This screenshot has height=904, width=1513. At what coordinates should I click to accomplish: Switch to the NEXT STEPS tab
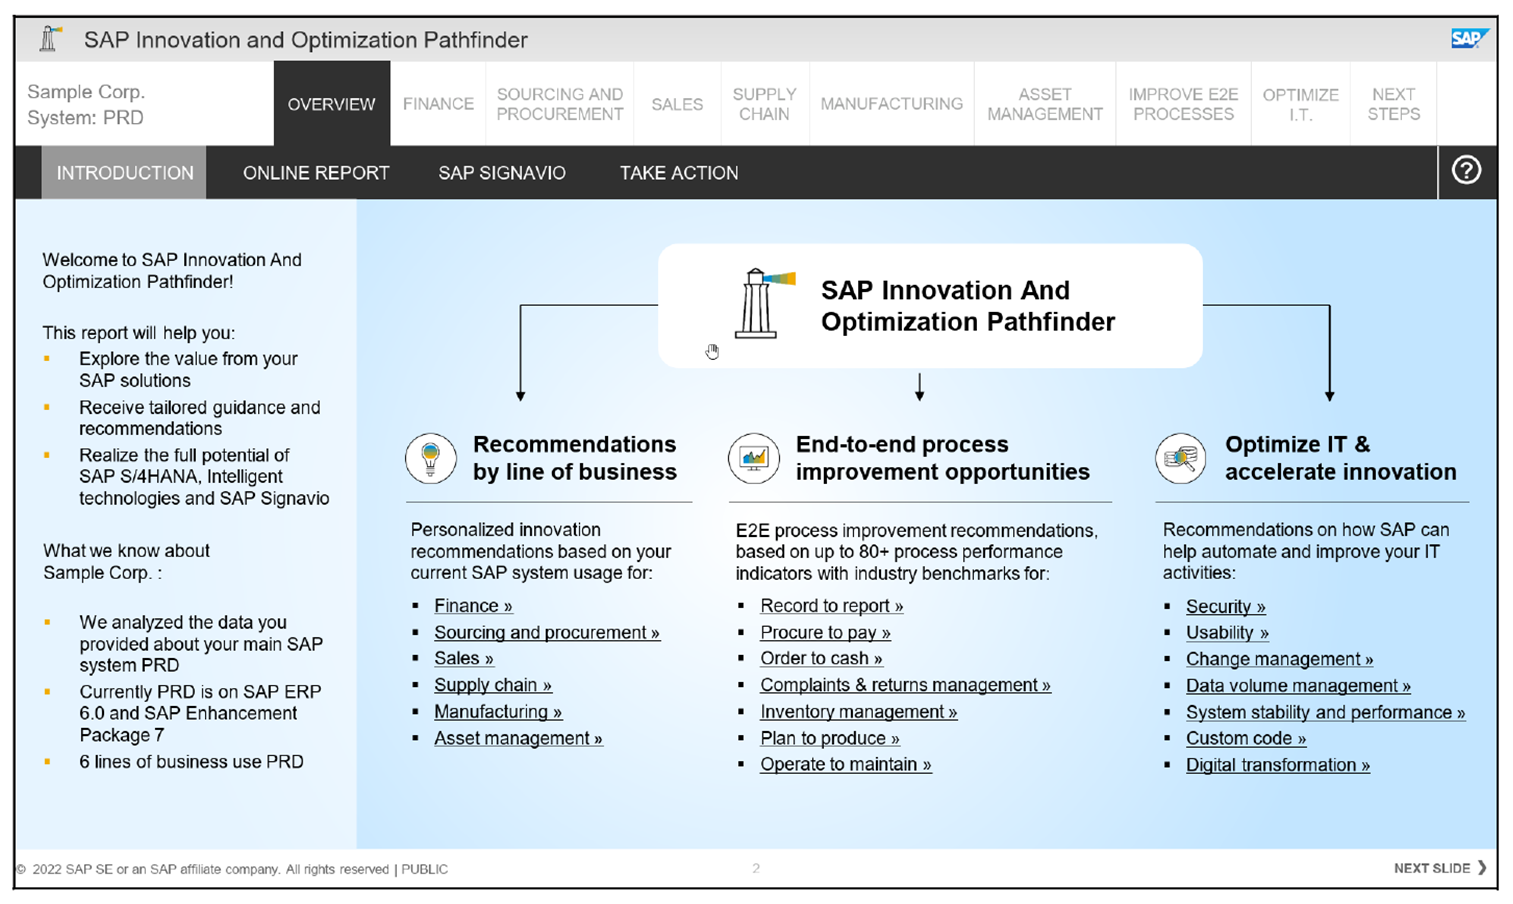pos(1393,103)
